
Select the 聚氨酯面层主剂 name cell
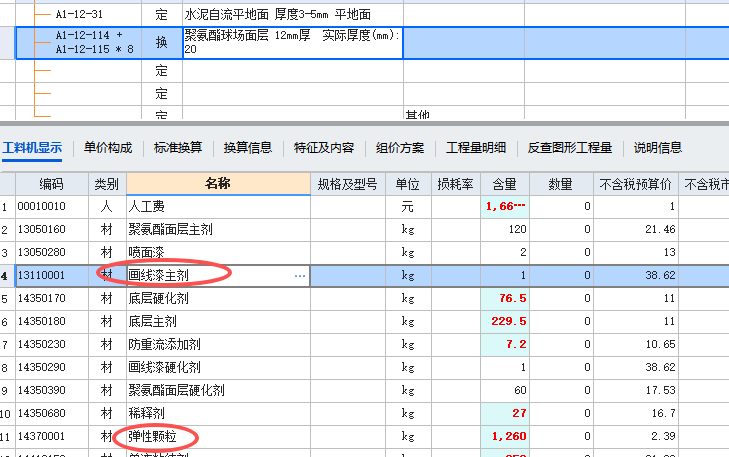(x=218, y=229)
